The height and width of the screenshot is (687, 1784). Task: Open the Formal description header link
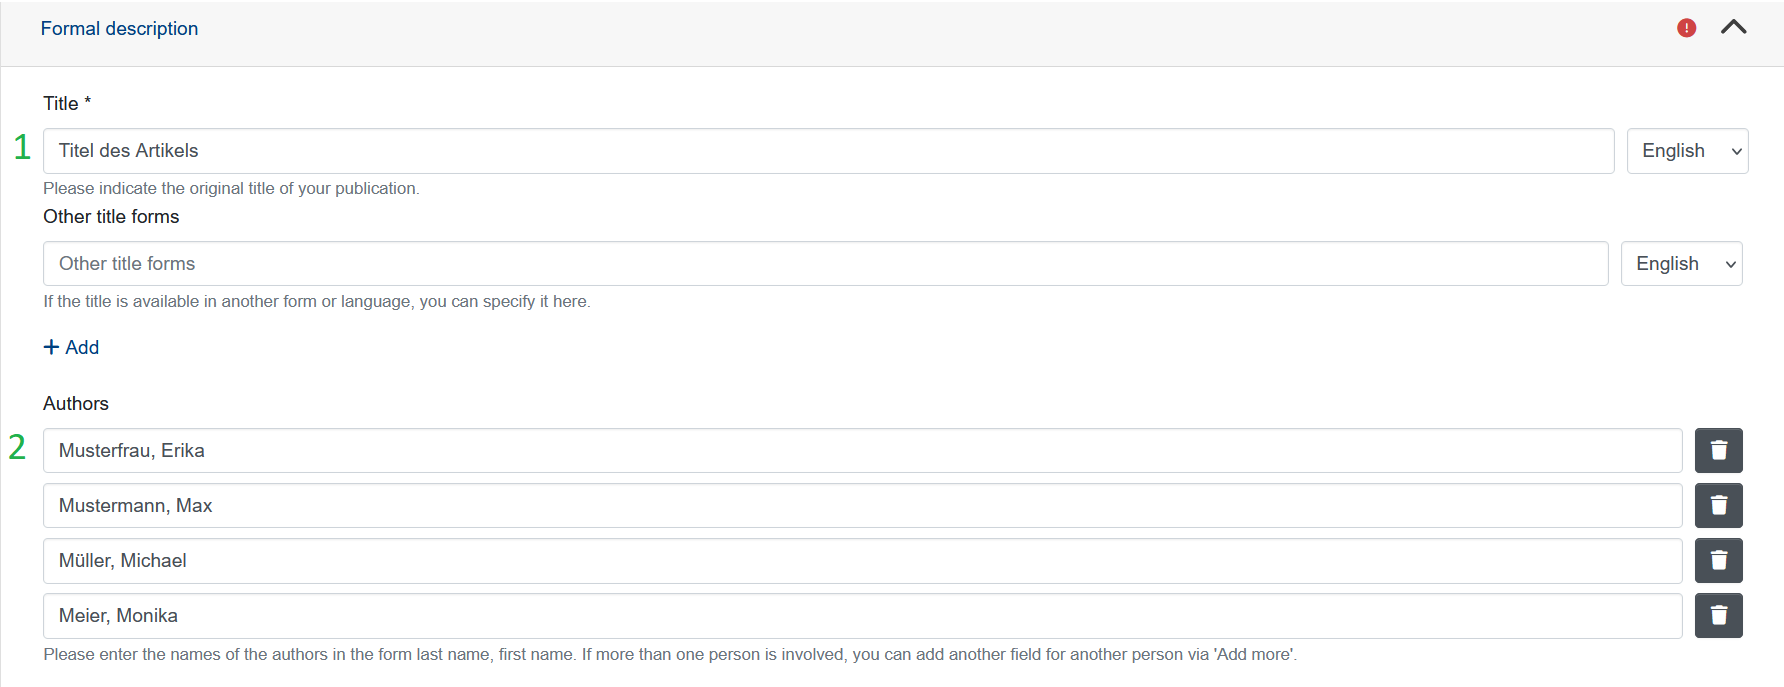119,29
